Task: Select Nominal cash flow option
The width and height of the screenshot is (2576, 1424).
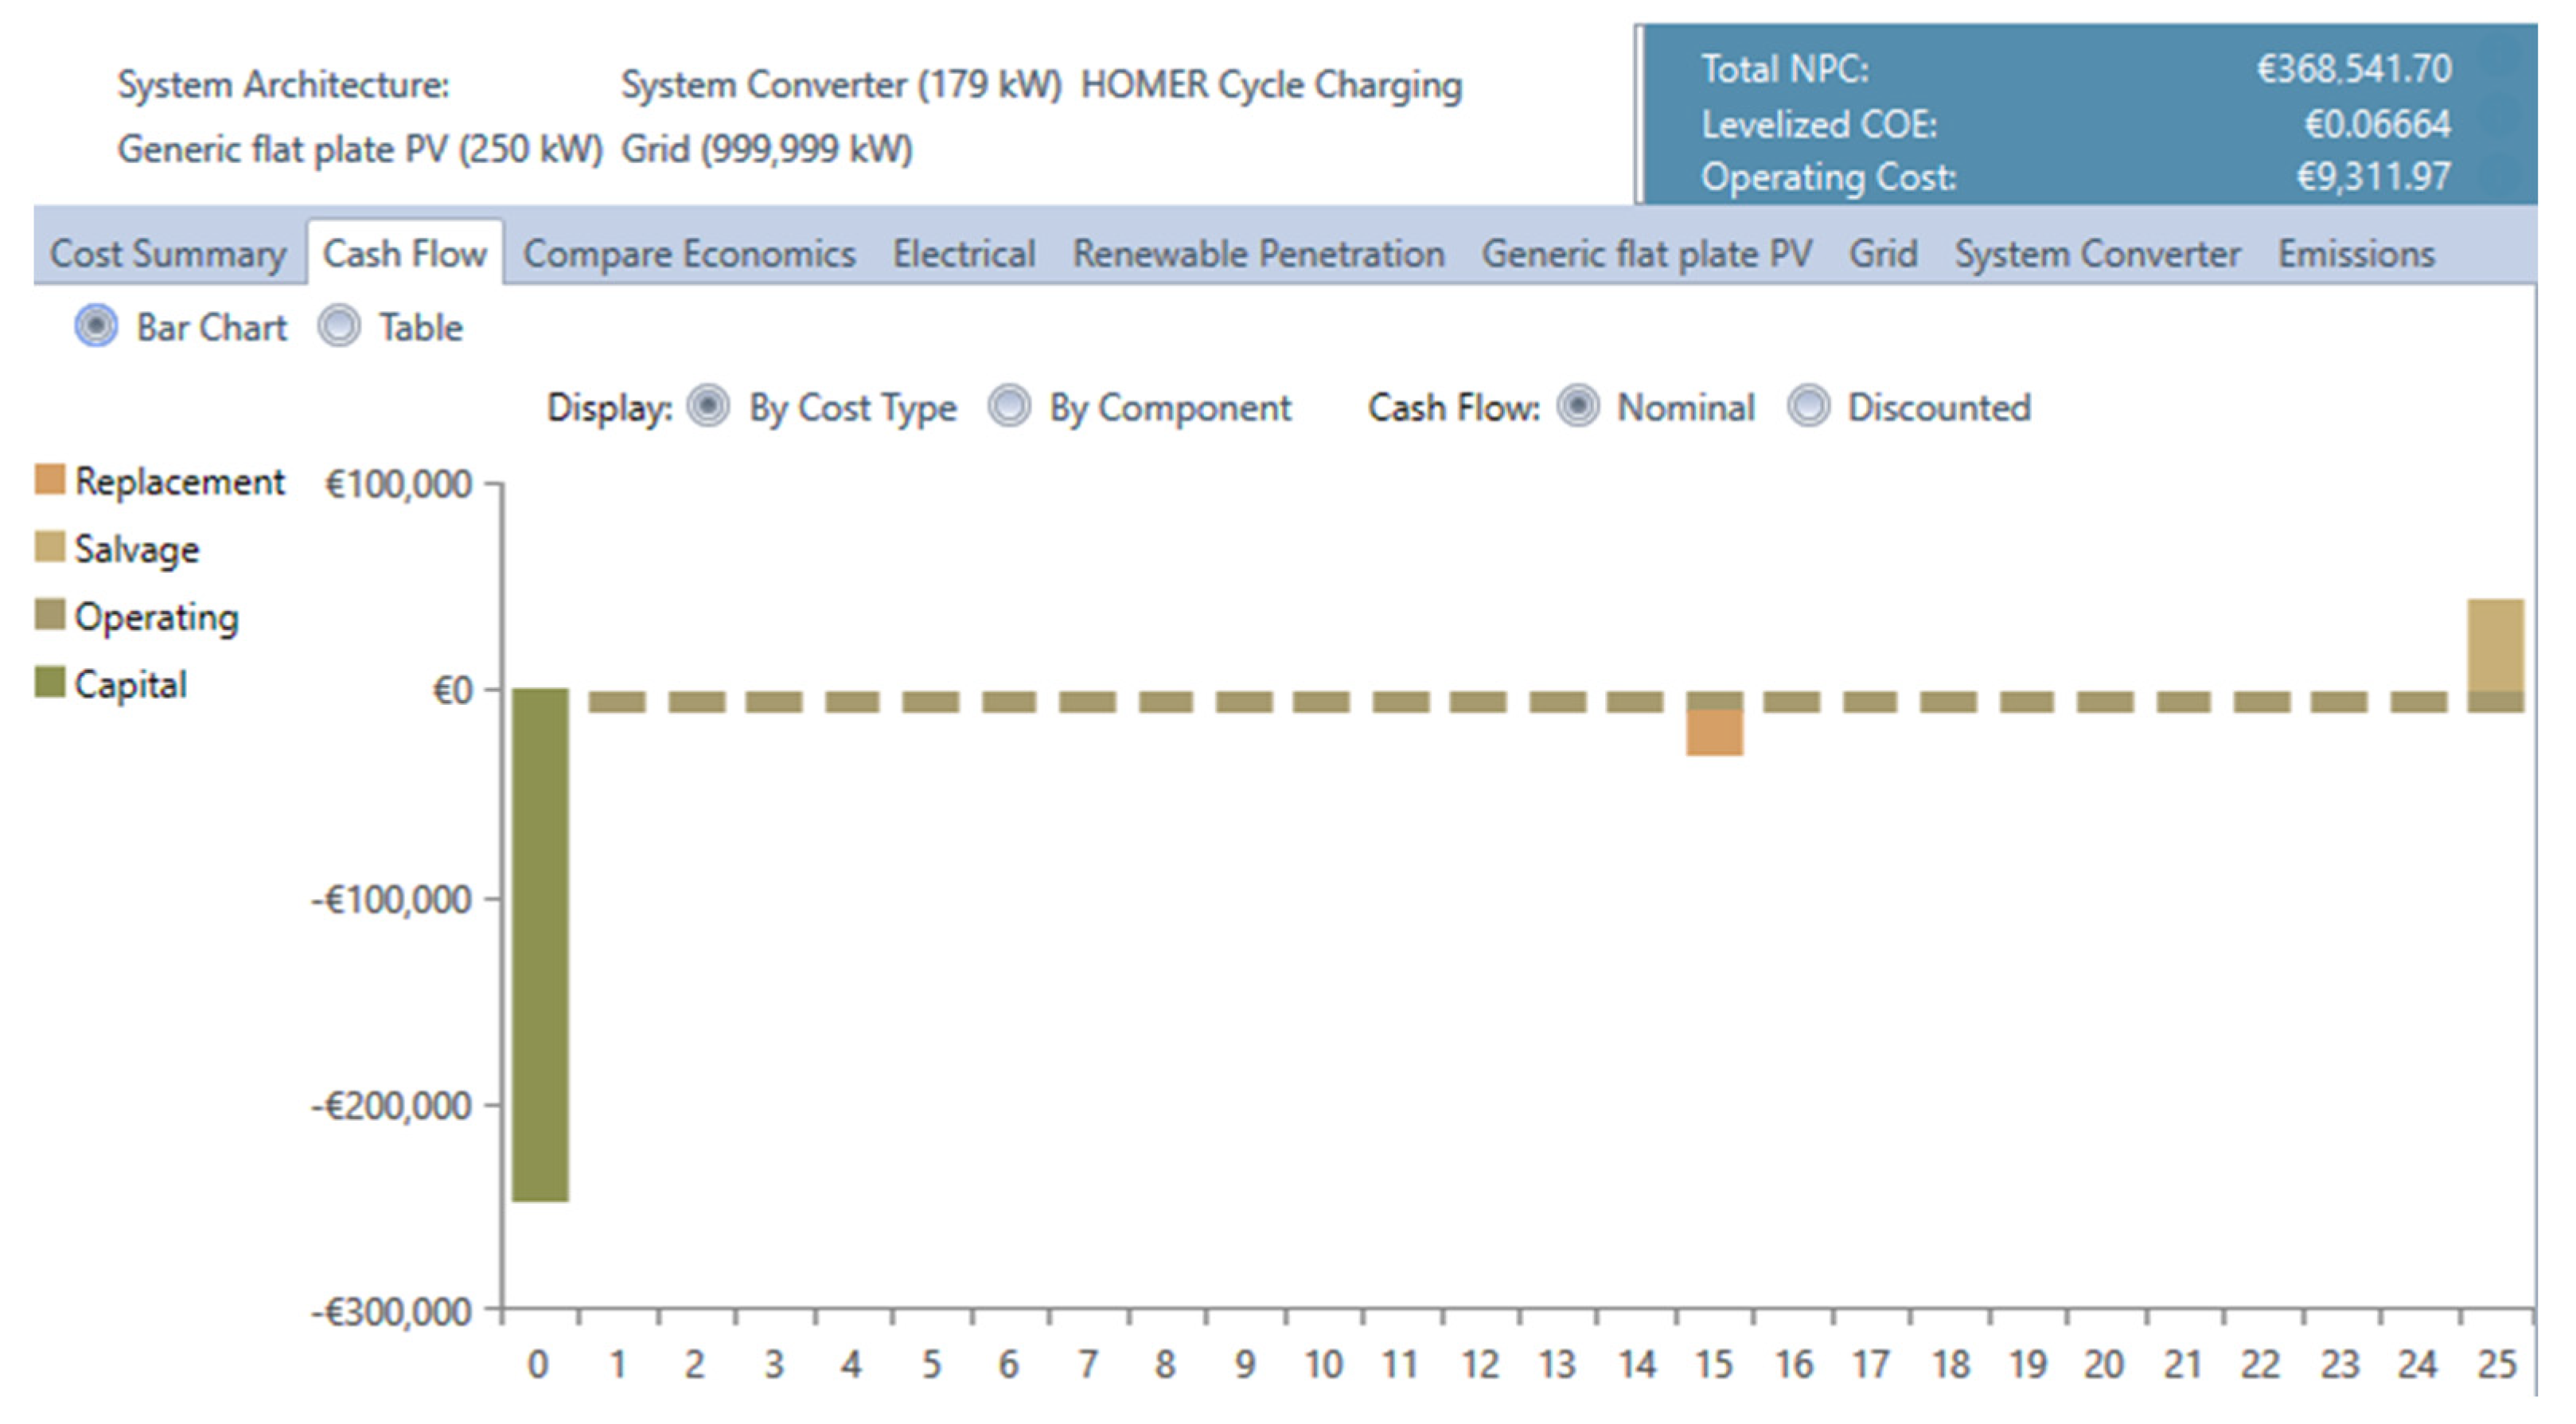Action: pos(1578,406)
